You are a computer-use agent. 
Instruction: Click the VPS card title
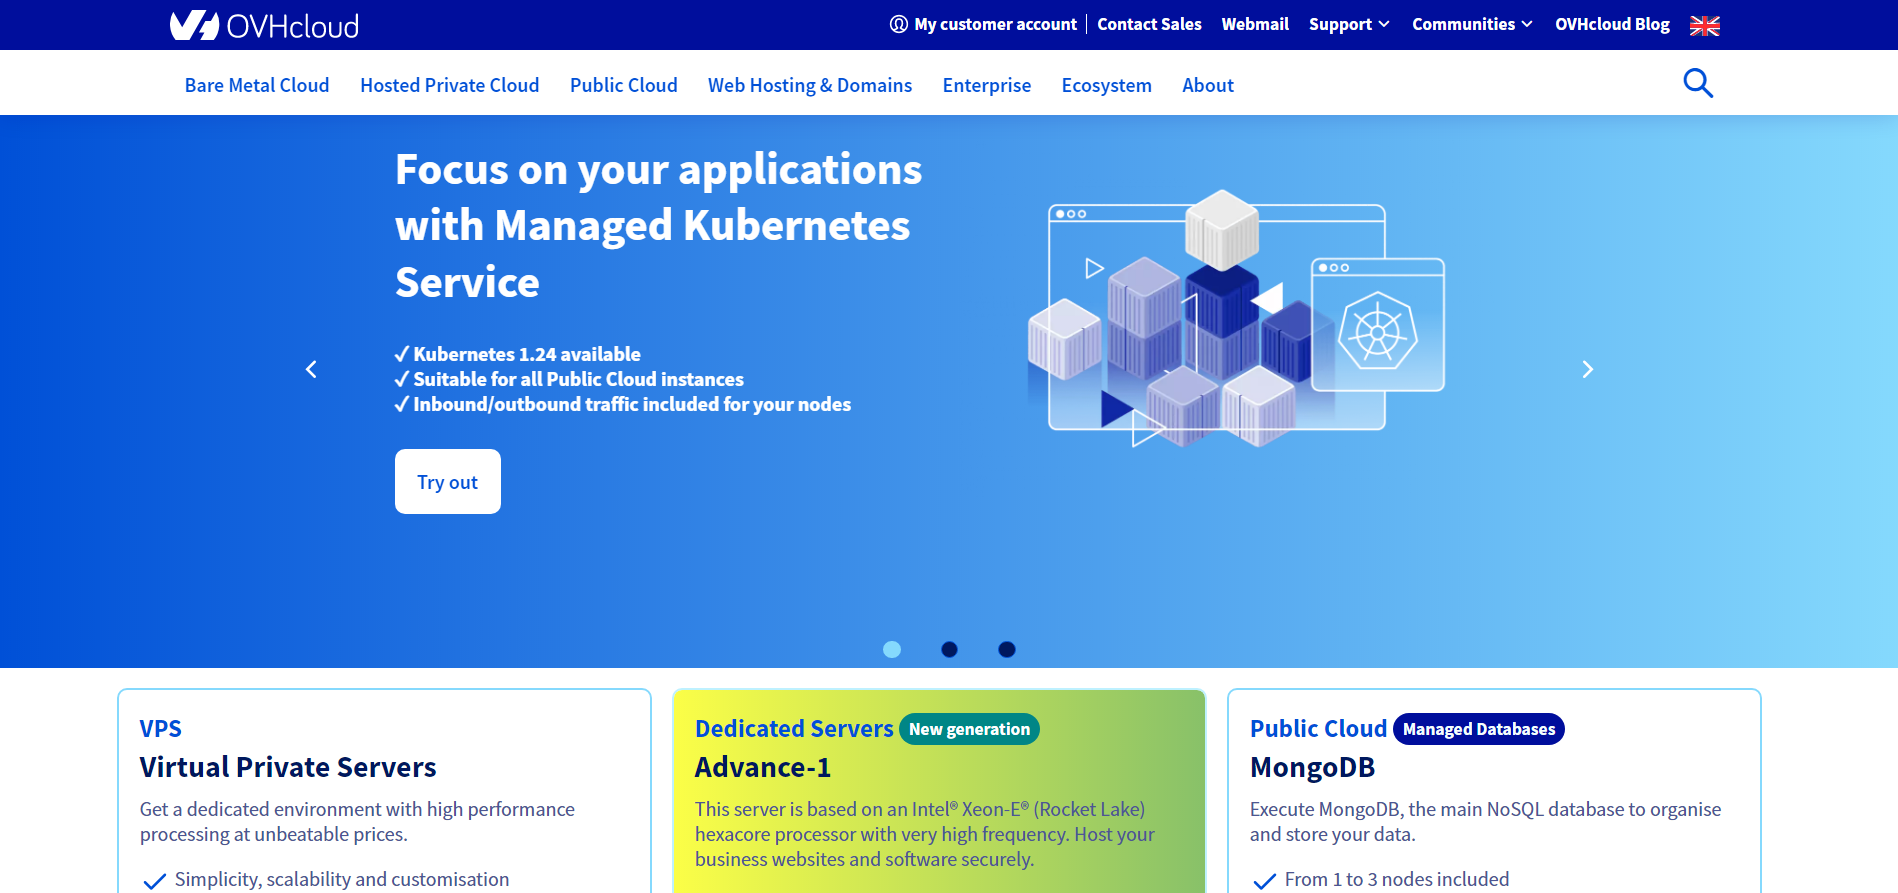[x=161, y=728]
